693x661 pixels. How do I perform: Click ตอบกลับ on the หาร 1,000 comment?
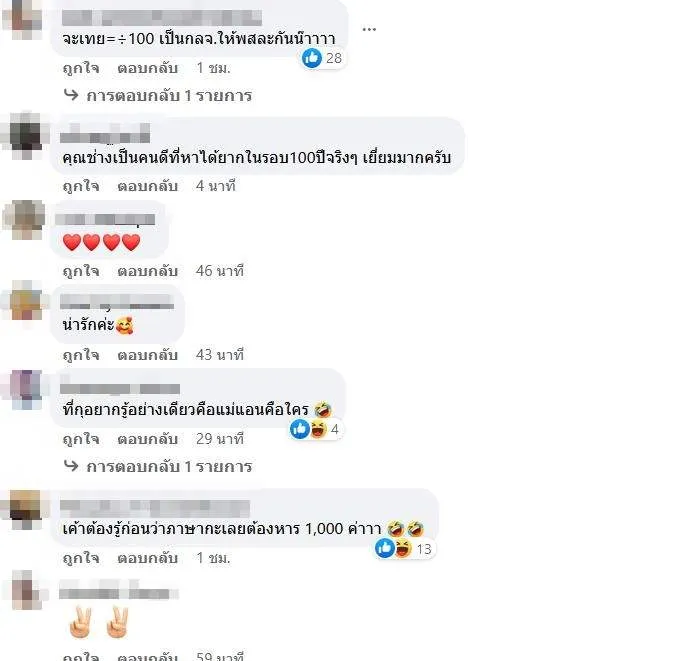[x=148, y=558]
